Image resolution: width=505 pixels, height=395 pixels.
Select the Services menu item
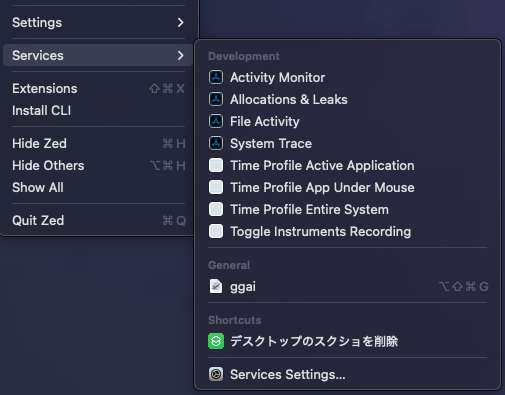point(98,55)
